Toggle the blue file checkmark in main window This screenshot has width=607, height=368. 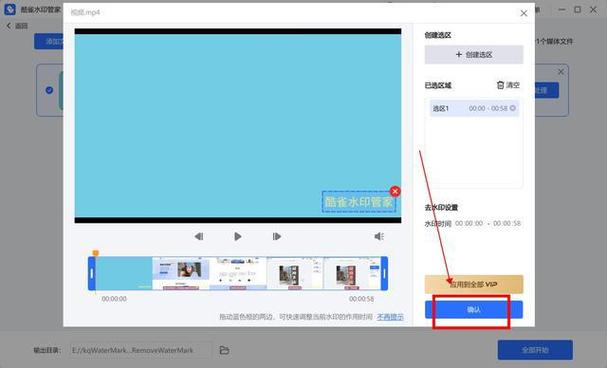pos(49,90)
